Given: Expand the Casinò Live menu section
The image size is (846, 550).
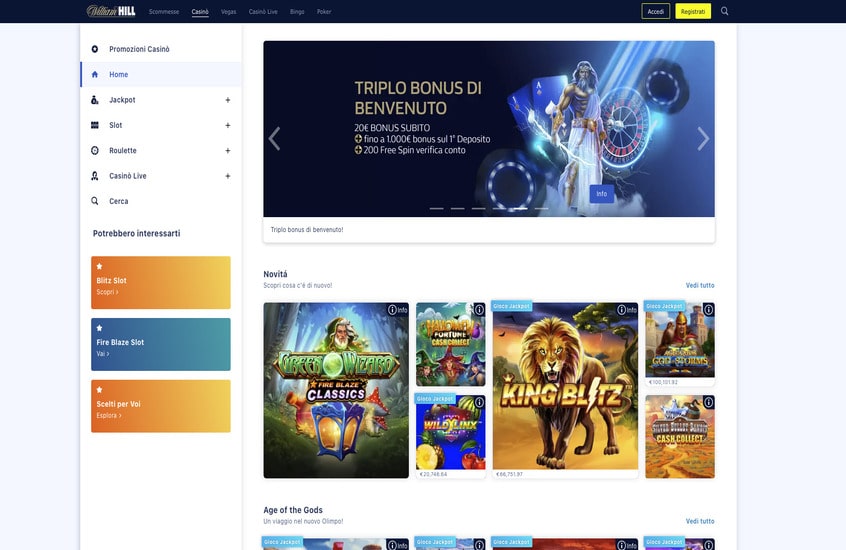Looking at the screenshot, I should pyautogui.click(x=228, y=176).
